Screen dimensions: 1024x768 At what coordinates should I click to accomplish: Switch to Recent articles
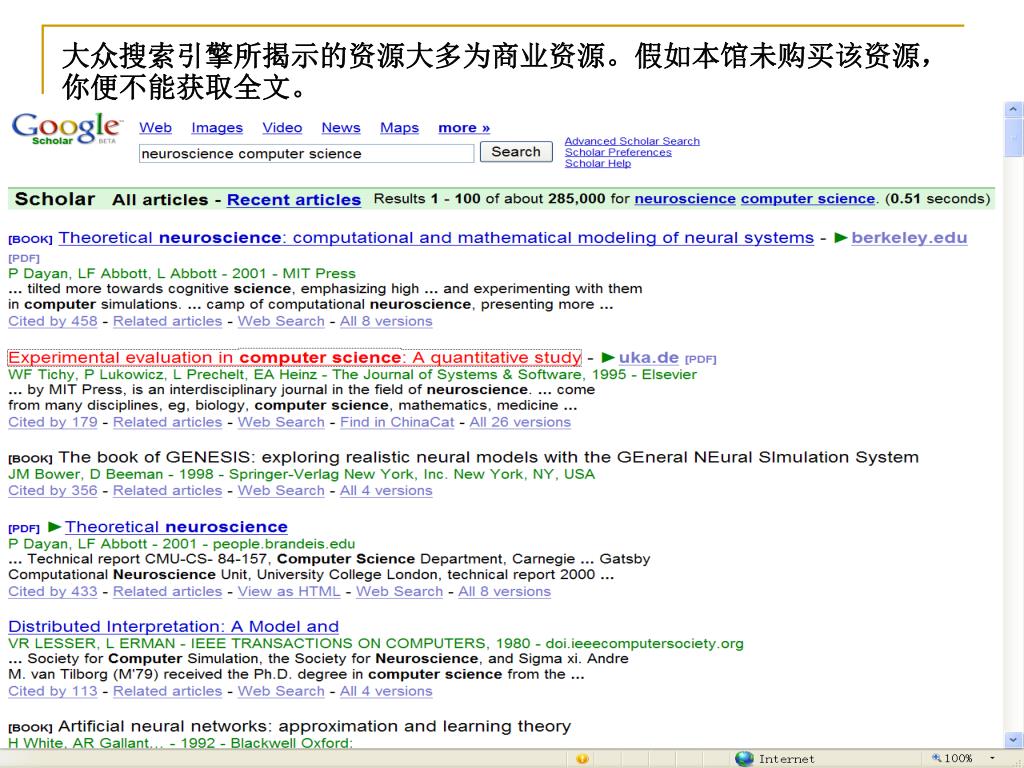294,200
